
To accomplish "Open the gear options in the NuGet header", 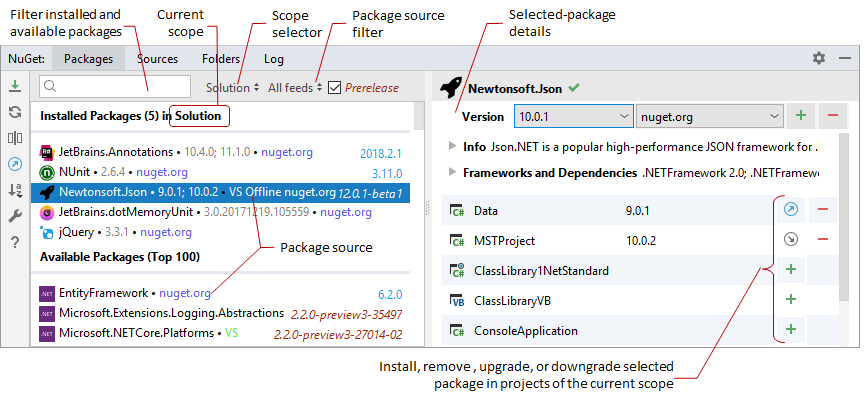I will pyautogui.click(x=819, y=58).
